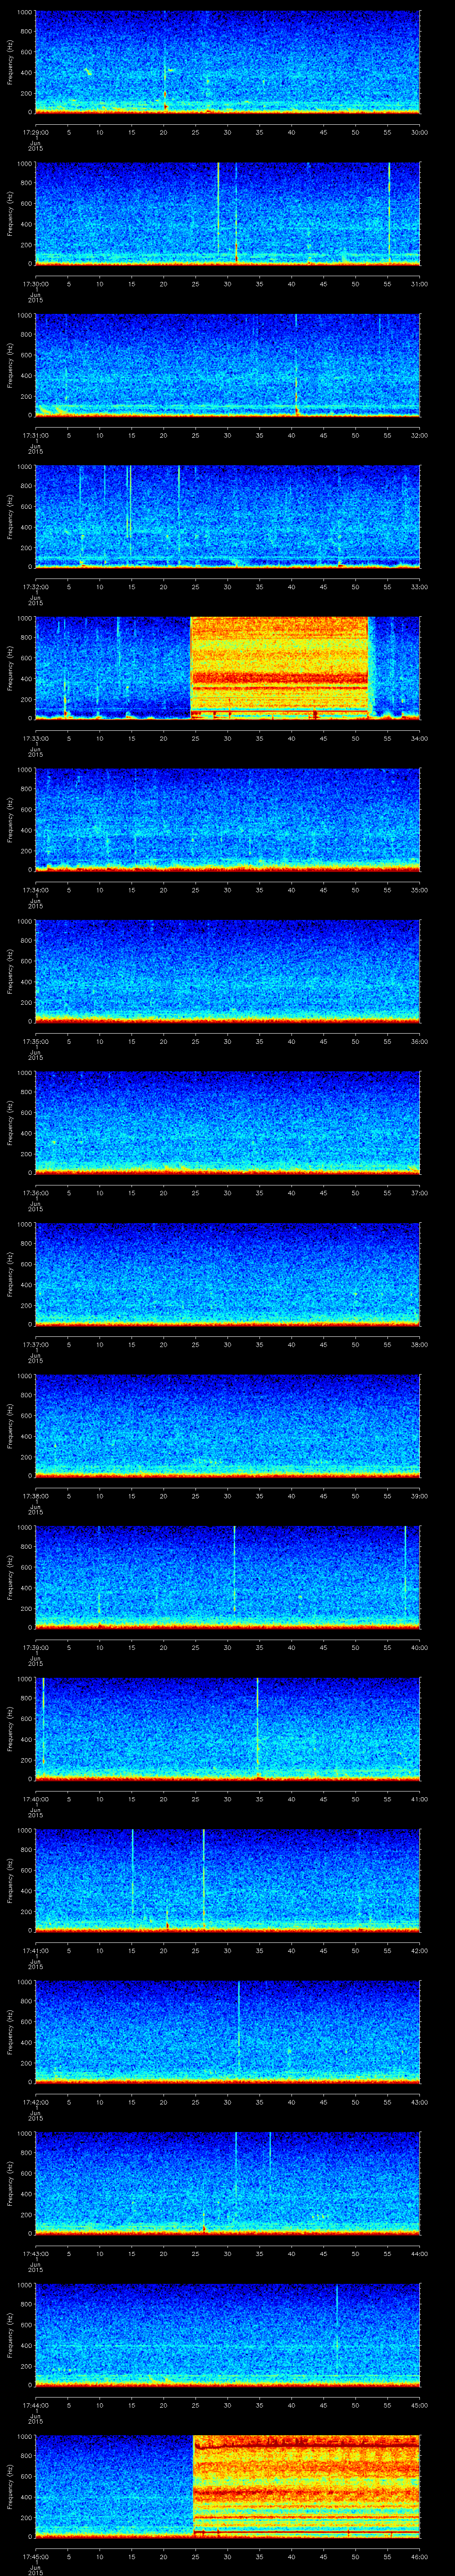The height and width of the screenshot is (2576, 455).
Task: Select the spectrogram panel starting at 17:43:00
Action: coord(227,2183)
